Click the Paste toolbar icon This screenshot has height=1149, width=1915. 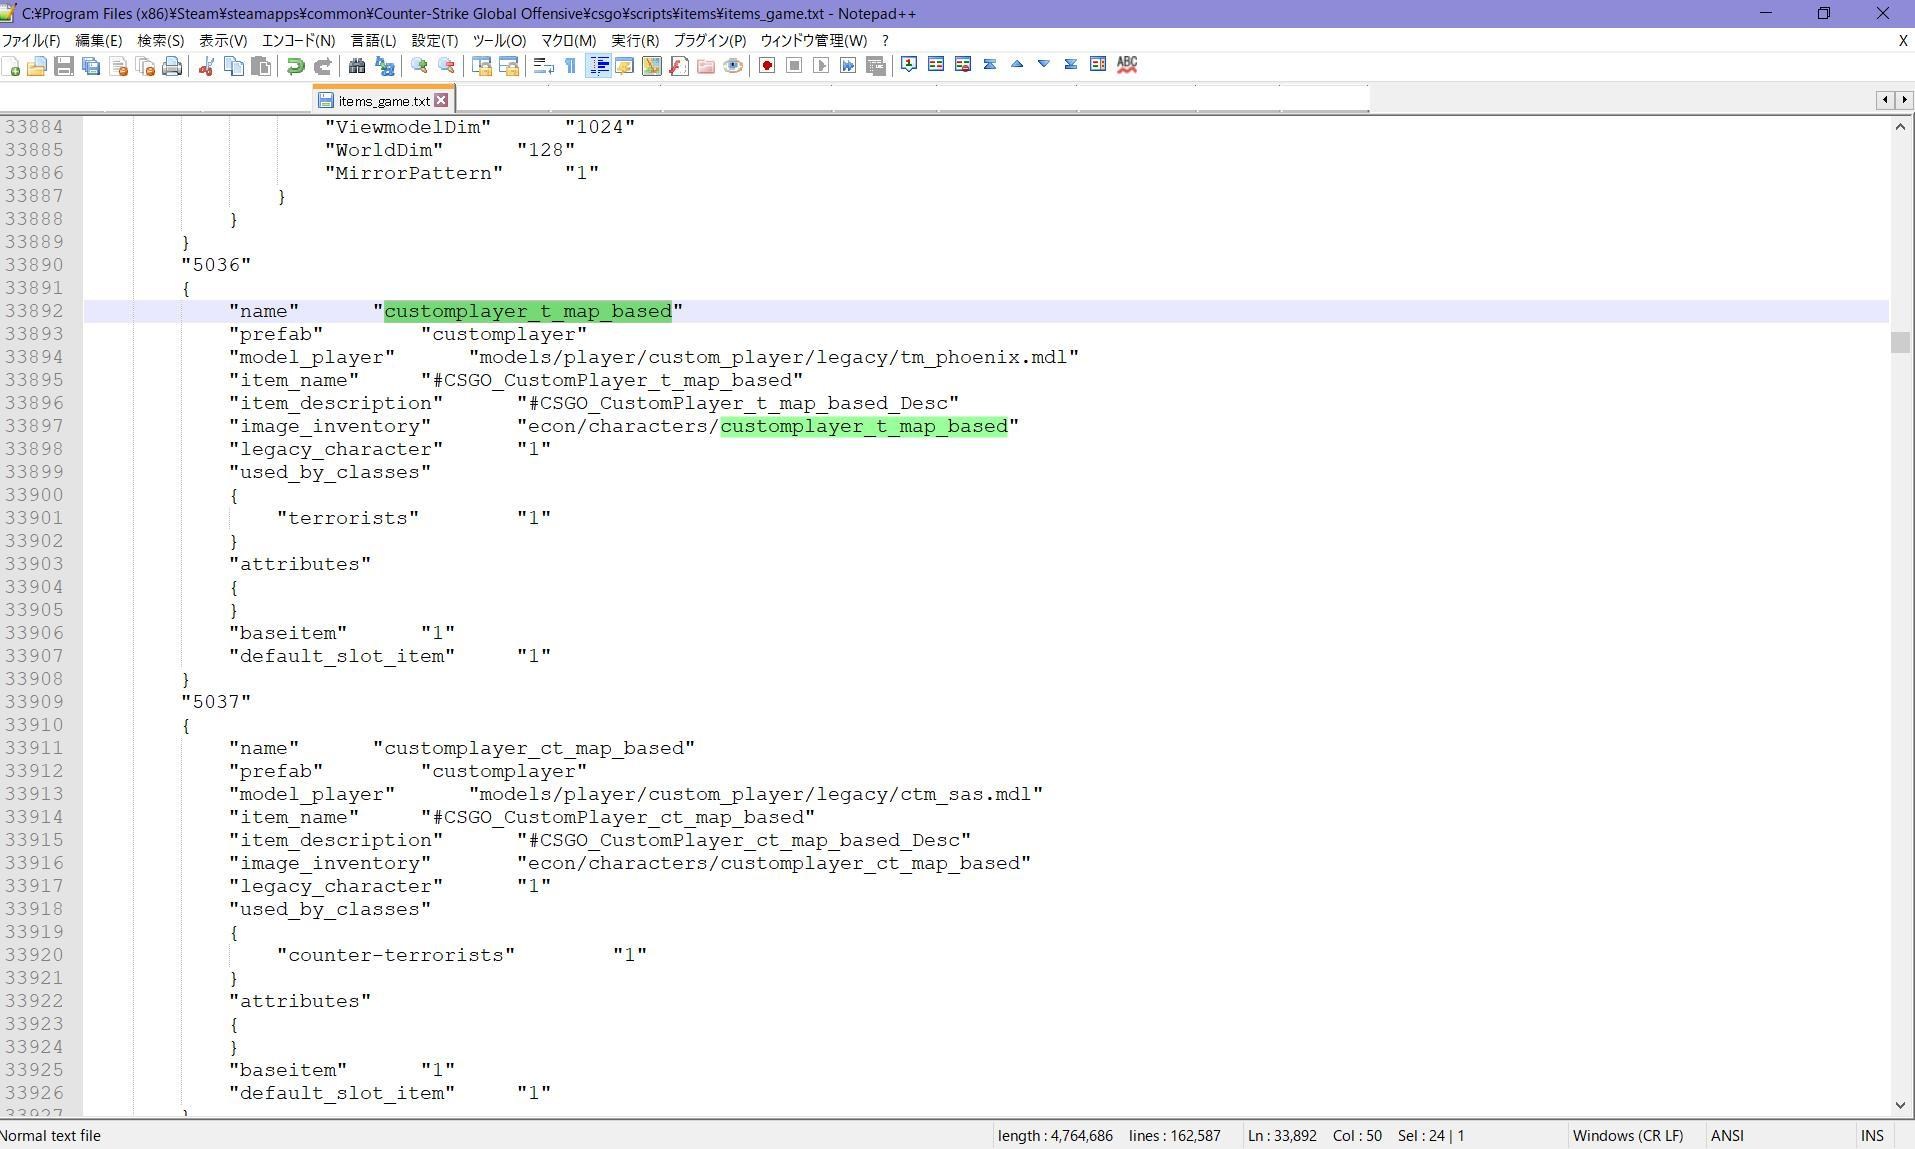261,66
